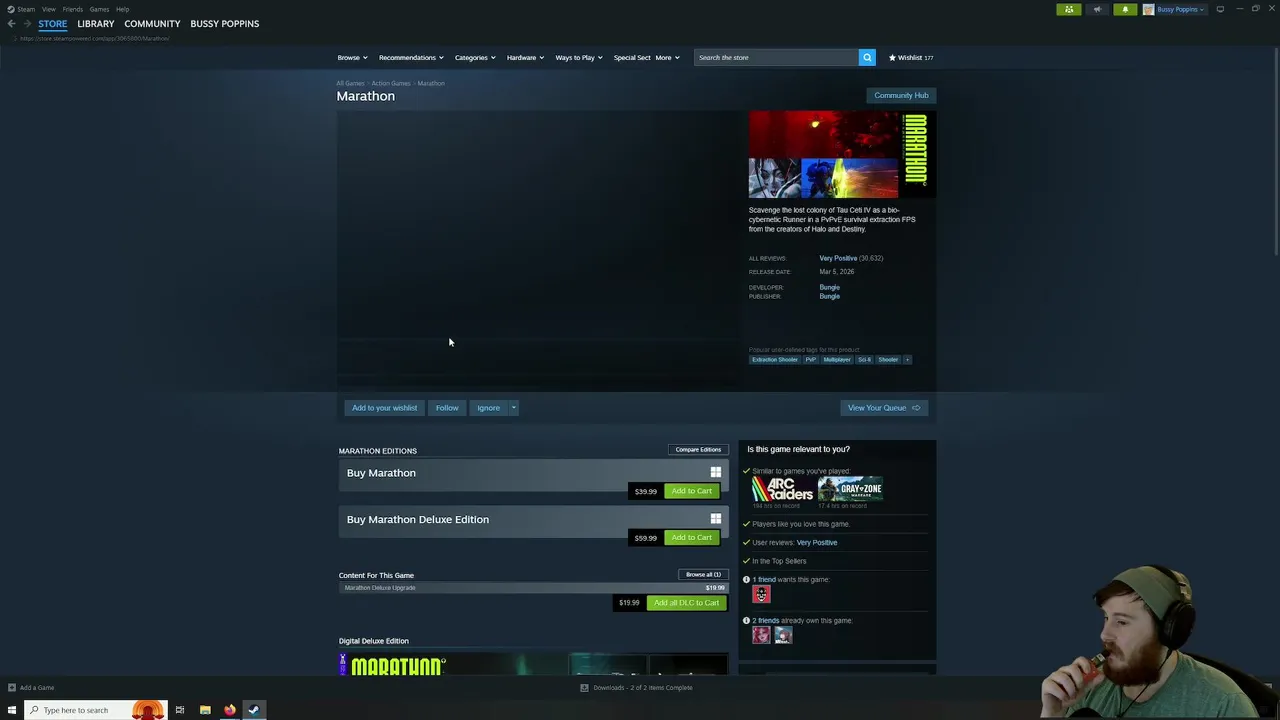This screenshot has height=720, width=1280.
Task: Add all DLC to Cart
Action: click(686, 603)
